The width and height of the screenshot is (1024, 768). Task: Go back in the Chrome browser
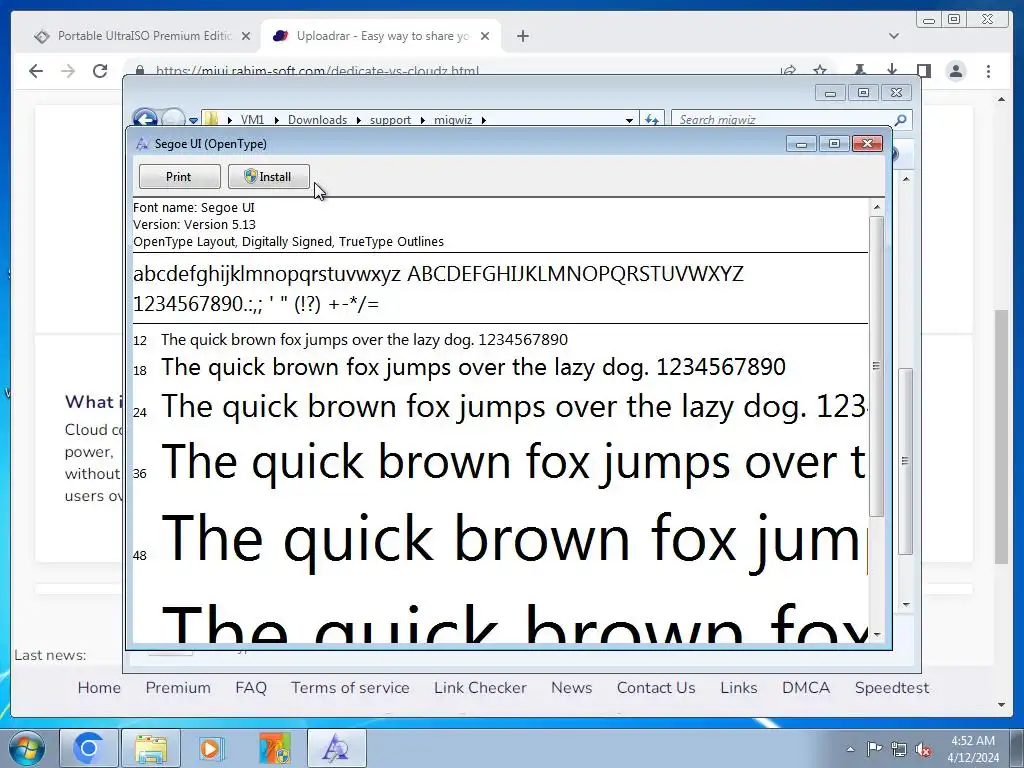[36, 71]
